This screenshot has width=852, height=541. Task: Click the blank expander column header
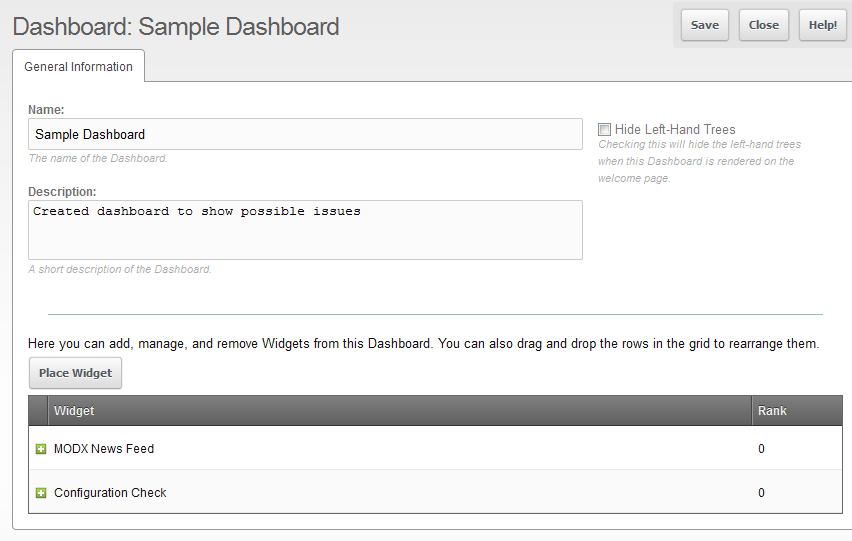(38, 411)
